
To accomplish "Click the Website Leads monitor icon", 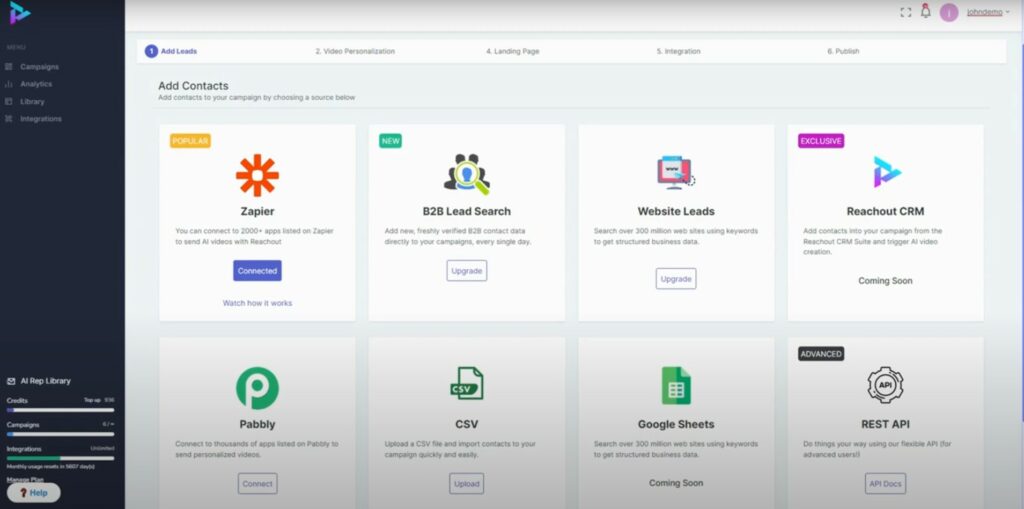I will pyautogui.click(x=676, y=172).
